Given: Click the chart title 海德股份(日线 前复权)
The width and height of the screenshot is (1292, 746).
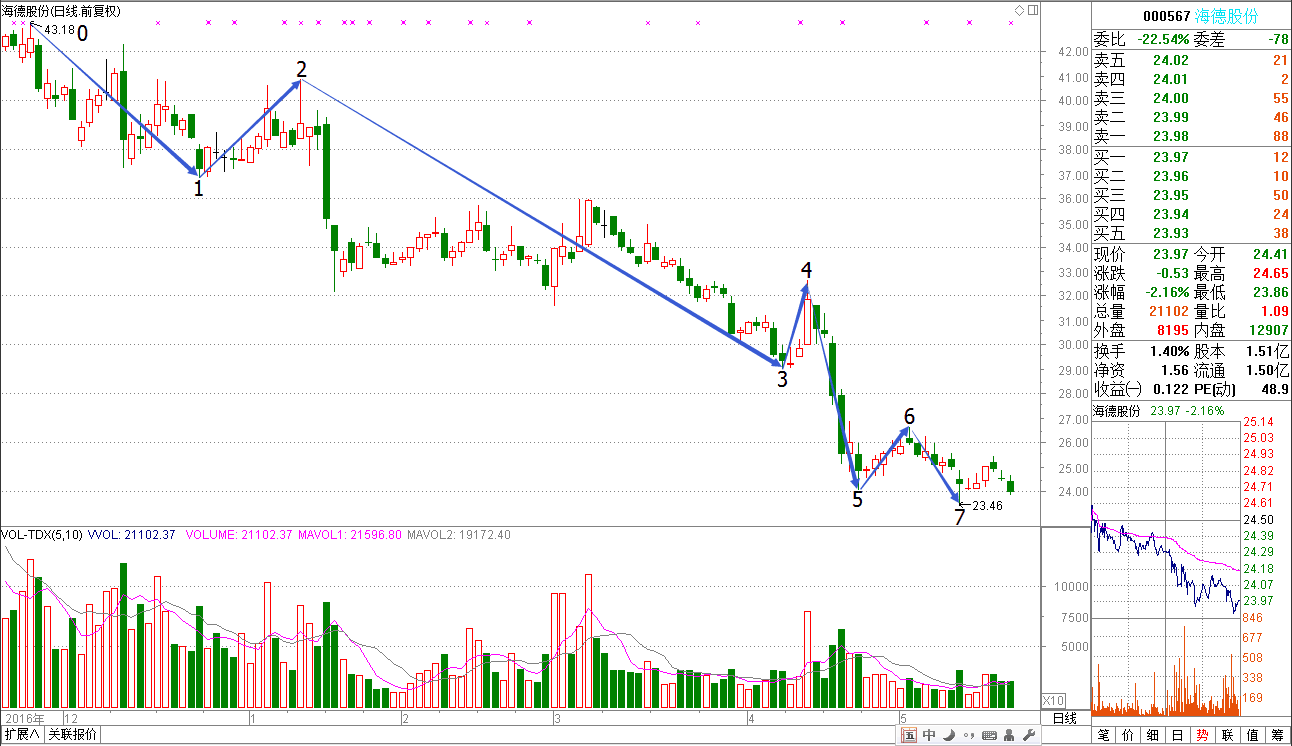Looking at the screenshot, I should point(61,11).
